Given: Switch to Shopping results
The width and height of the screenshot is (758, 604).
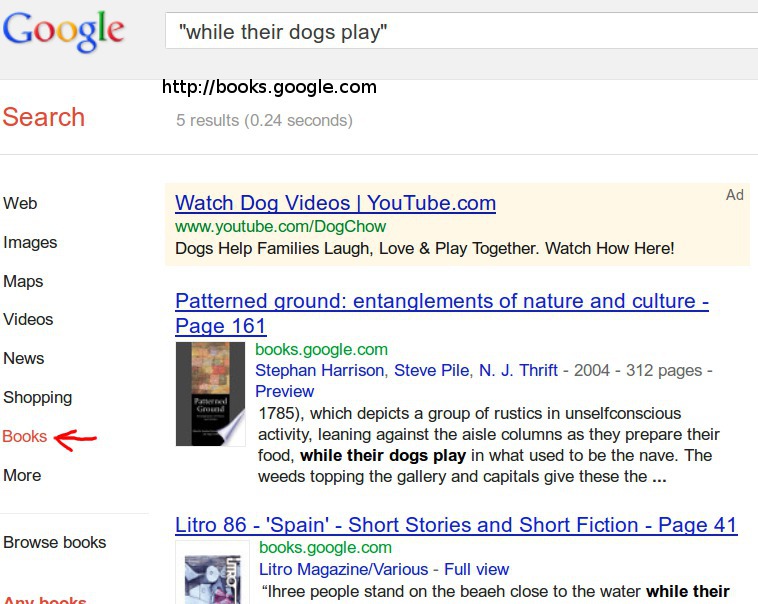Looking at the screenshot, I should tap(38, 398).
